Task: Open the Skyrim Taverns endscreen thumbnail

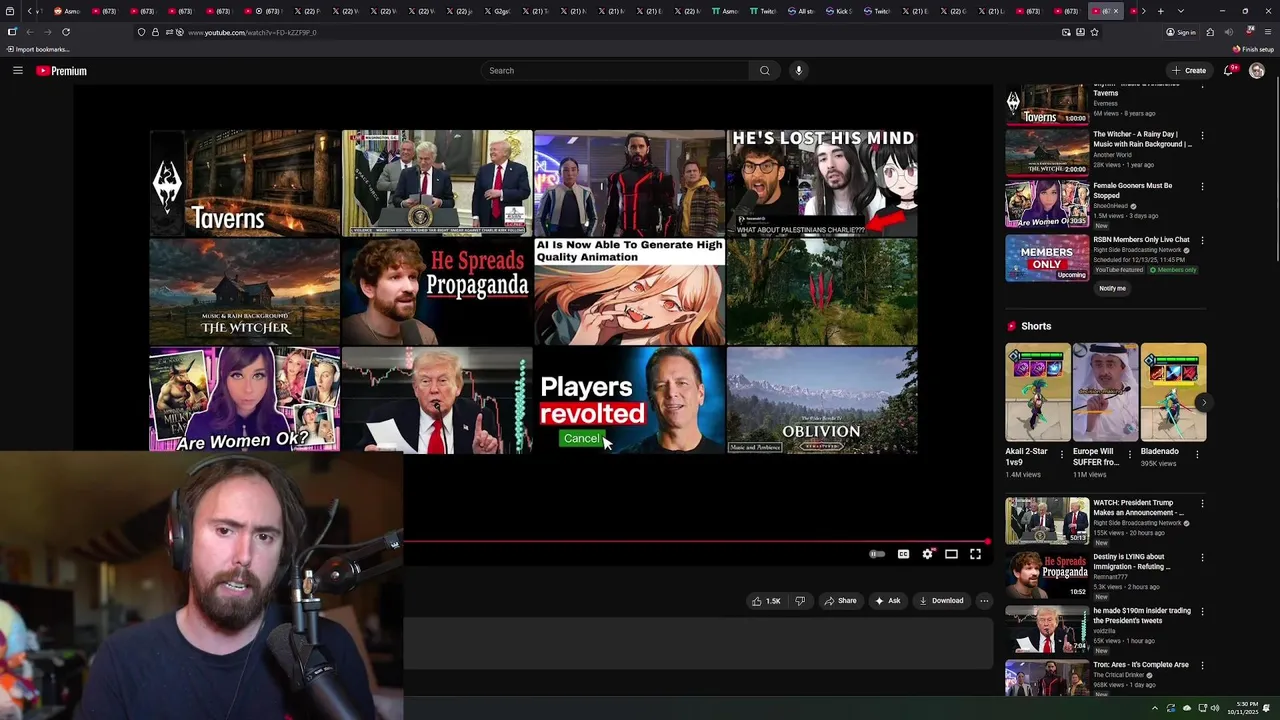Action: click(x=245, y=183)
